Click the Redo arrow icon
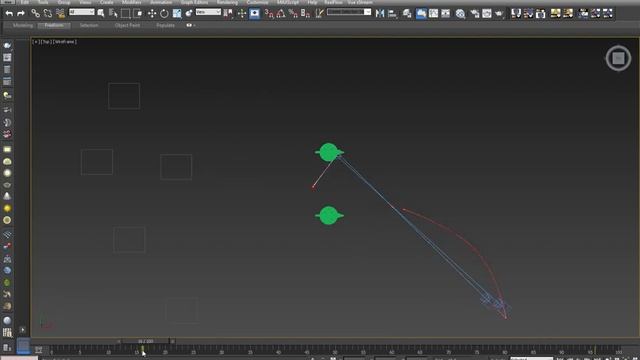The image size is (640, 360). click(x=20, y=13)
